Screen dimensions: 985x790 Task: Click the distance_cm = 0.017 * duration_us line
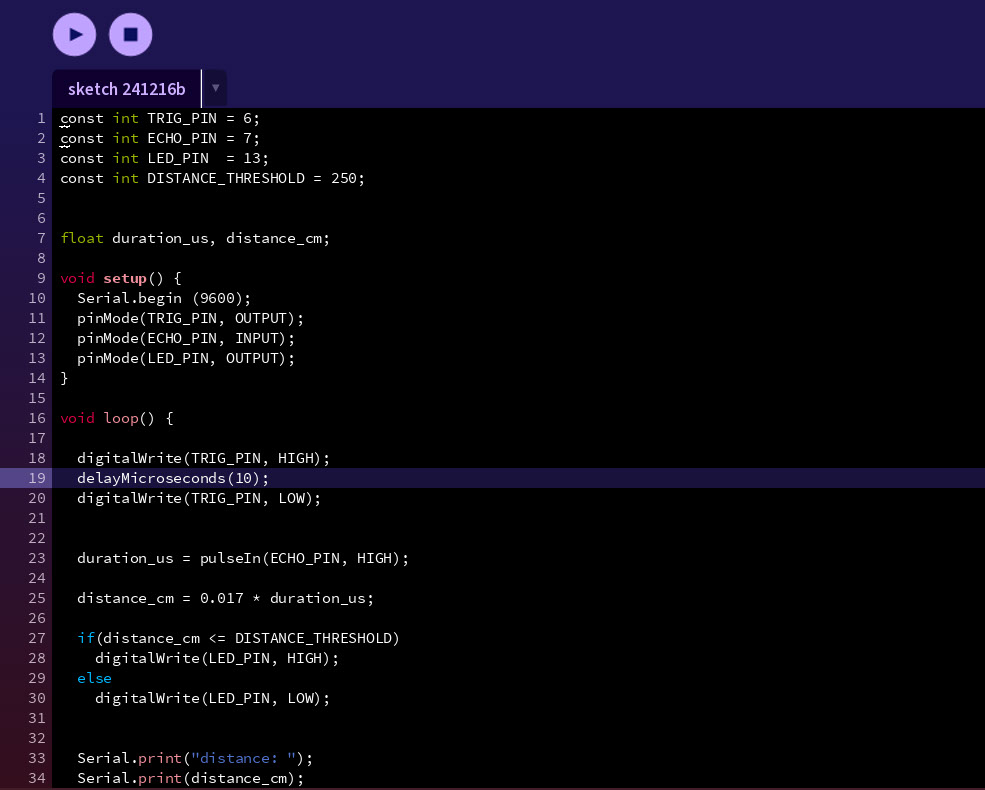click(x=226, y=598)
